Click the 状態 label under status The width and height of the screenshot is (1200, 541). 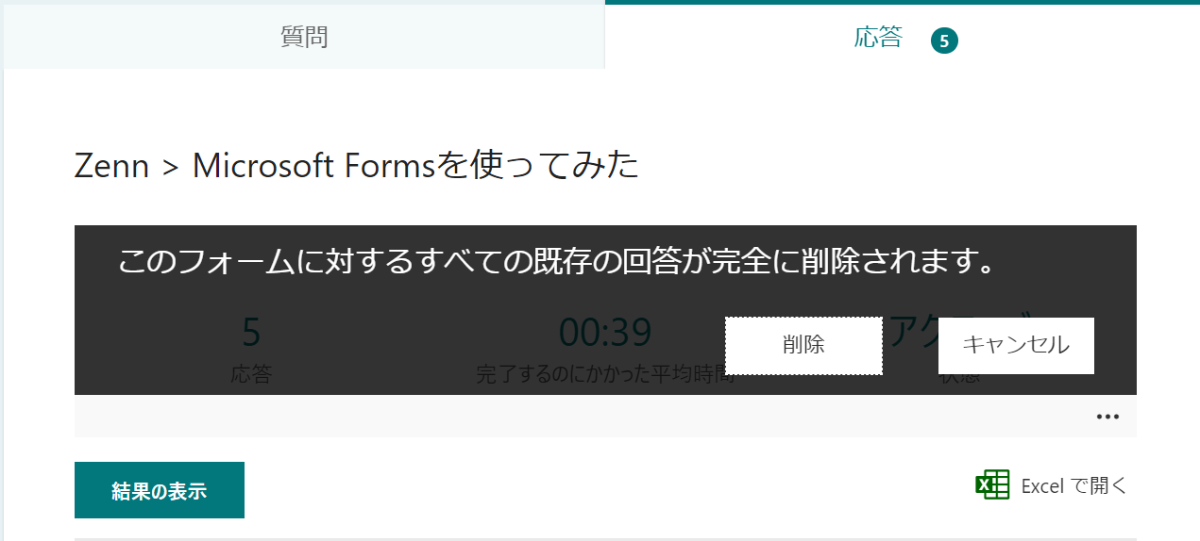[x=960, y=380]
